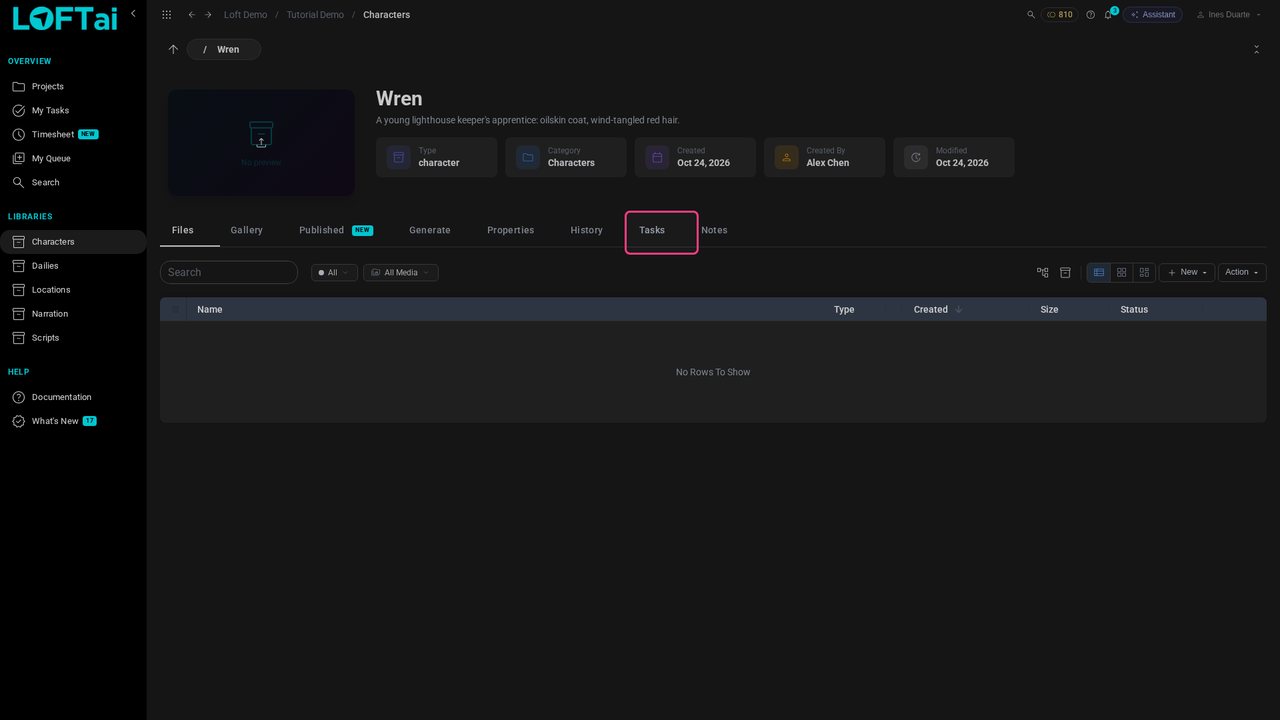The height and width of the screenshot is (720, 1280).
Task: Upload a preview image in the thumbnail
Action: 261,143
